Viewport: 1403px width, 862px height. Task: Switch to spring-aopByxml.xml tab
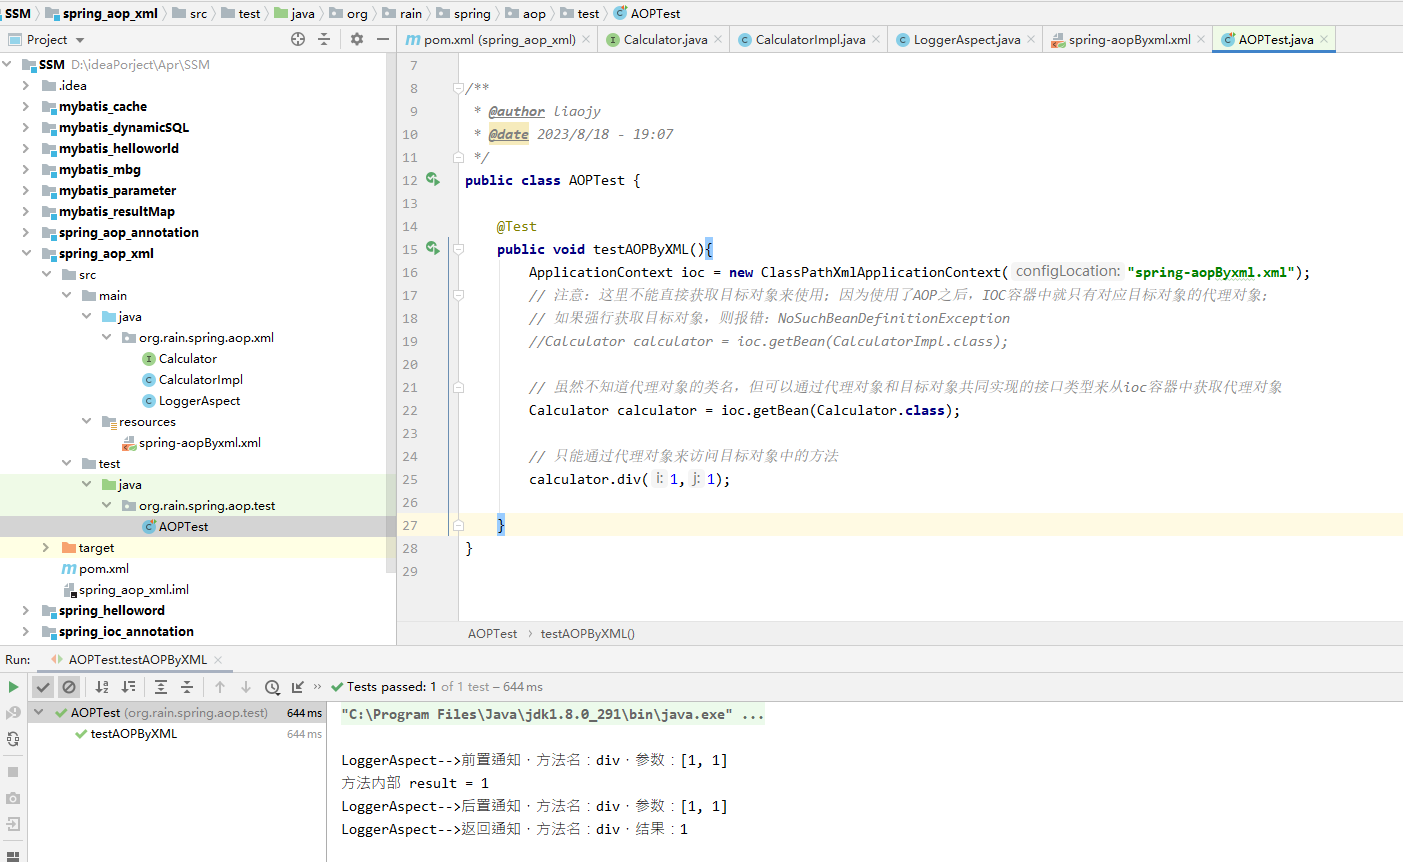point(1129,40)
